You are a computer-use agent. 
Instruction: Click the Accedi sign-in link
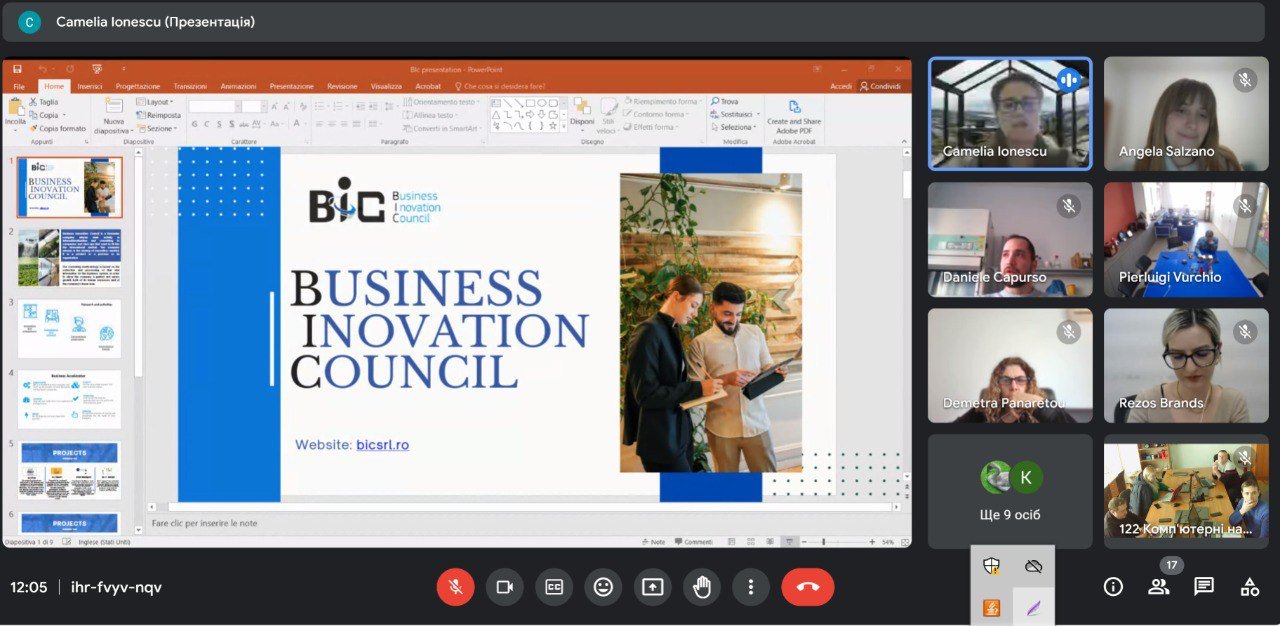[841, 86]
